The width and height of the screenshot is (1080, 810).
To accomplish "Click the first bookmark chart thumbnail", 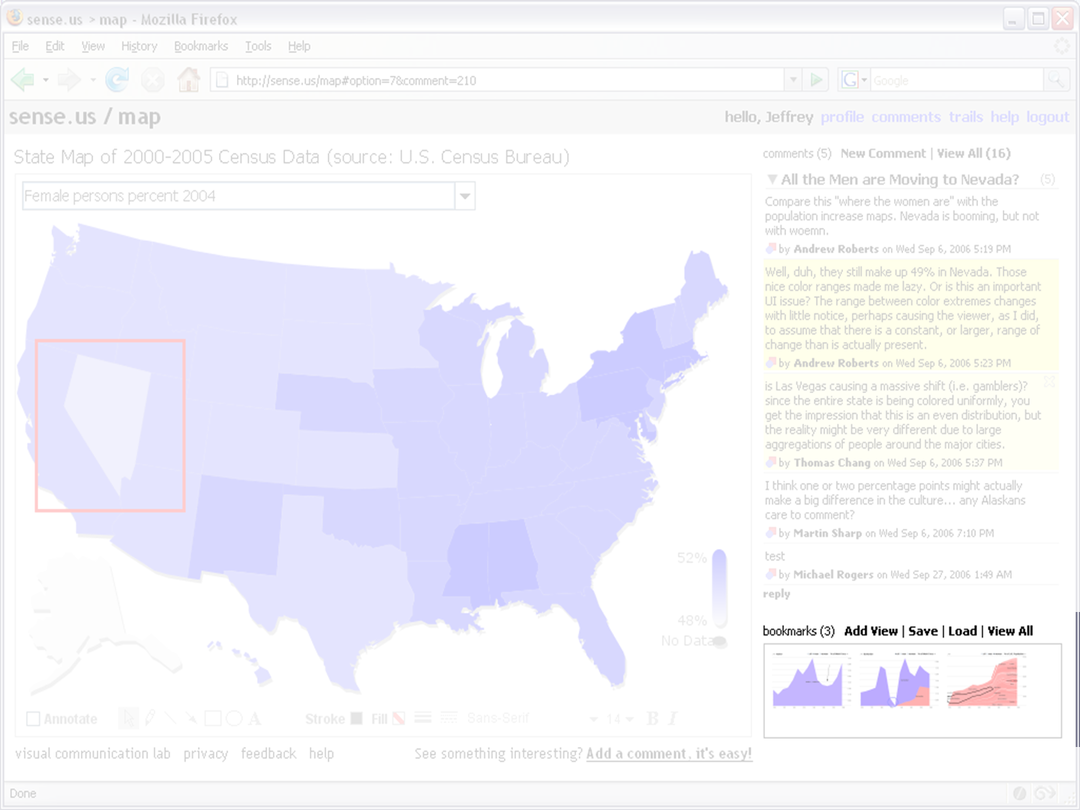I will [x=811, y=680].
